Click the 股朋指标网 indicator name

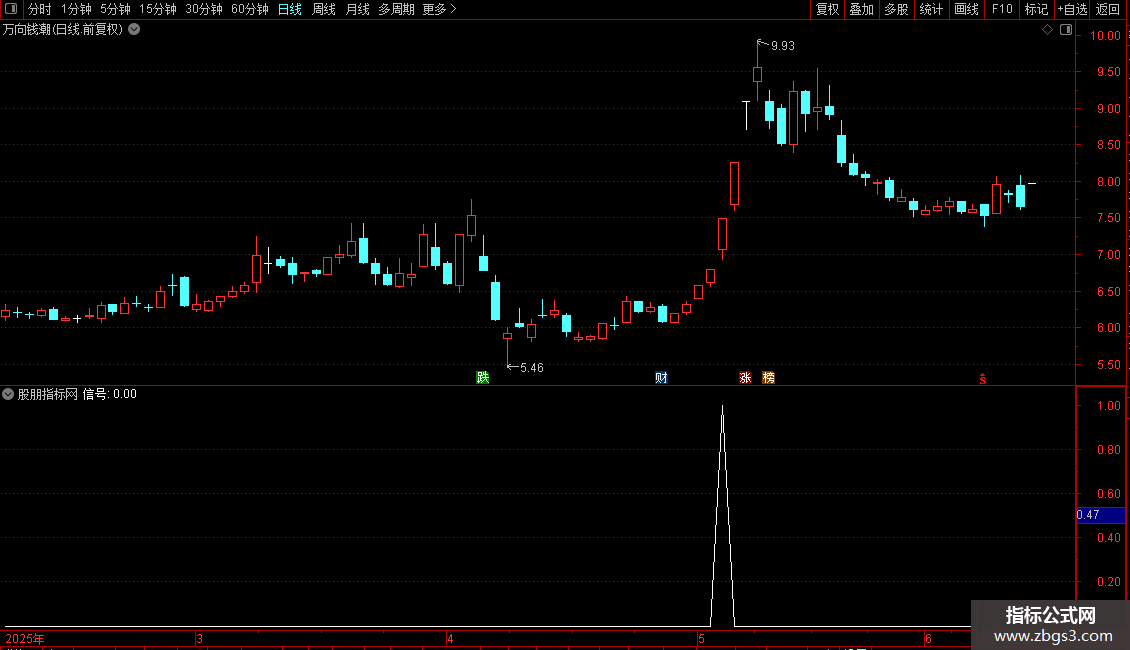coord(48,394)
